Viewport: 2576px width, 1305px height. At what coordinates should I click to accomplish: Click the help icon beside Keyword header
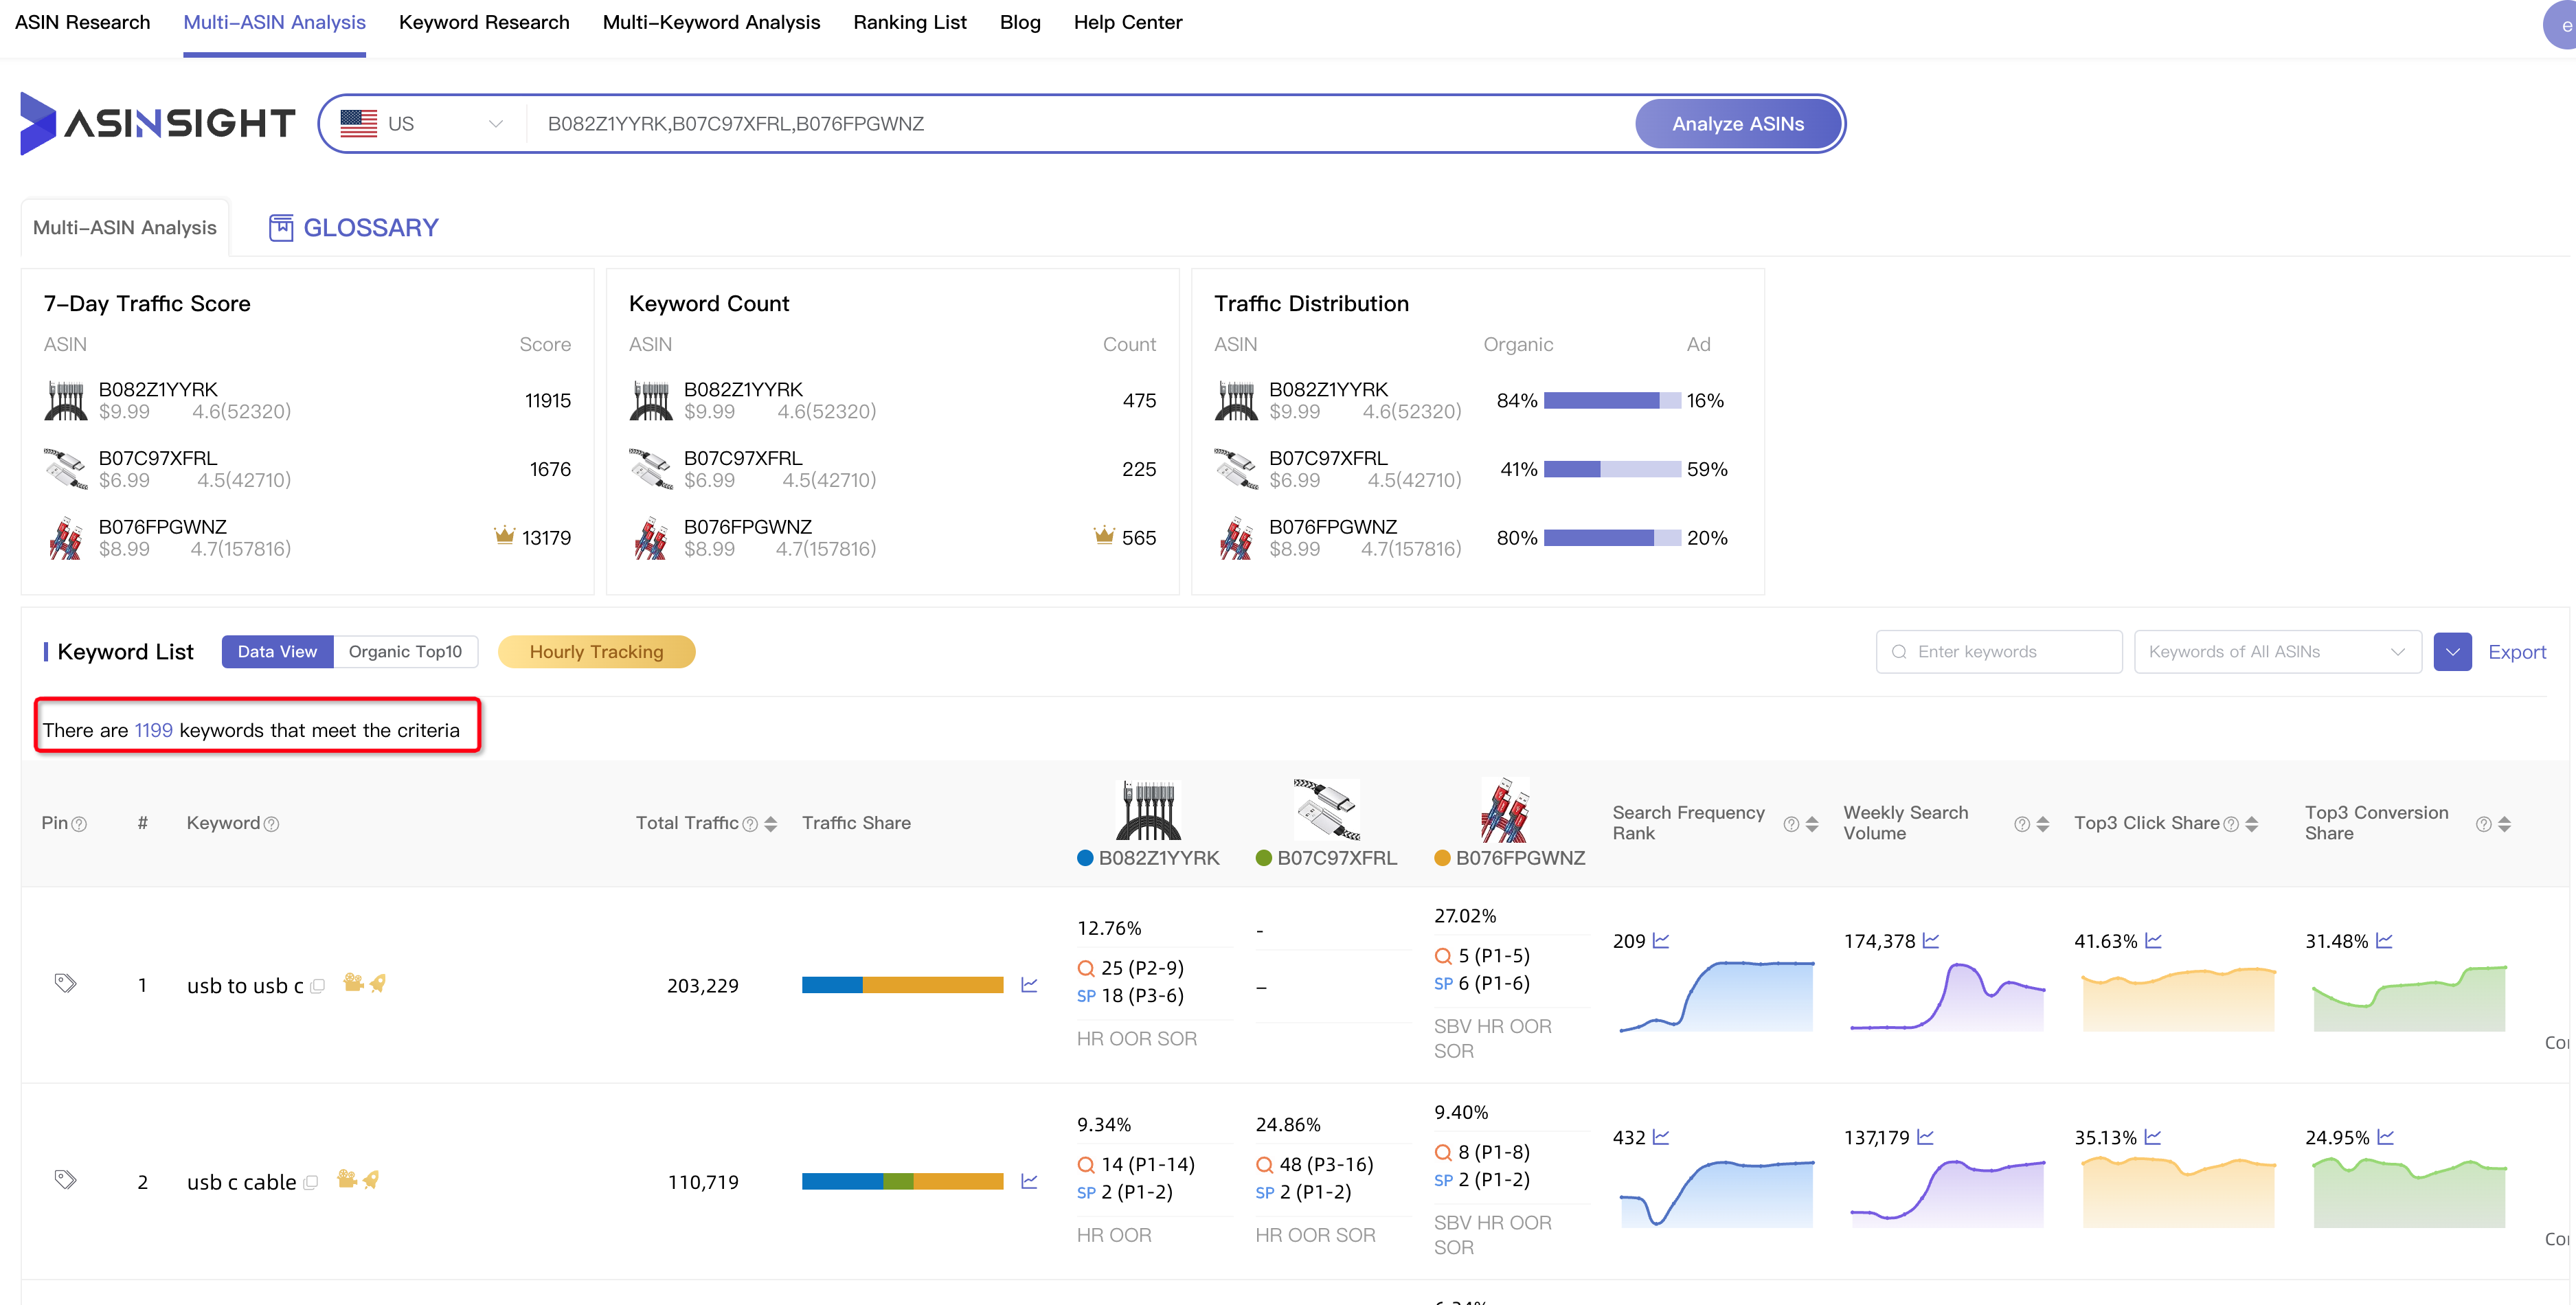click(271, 824)
